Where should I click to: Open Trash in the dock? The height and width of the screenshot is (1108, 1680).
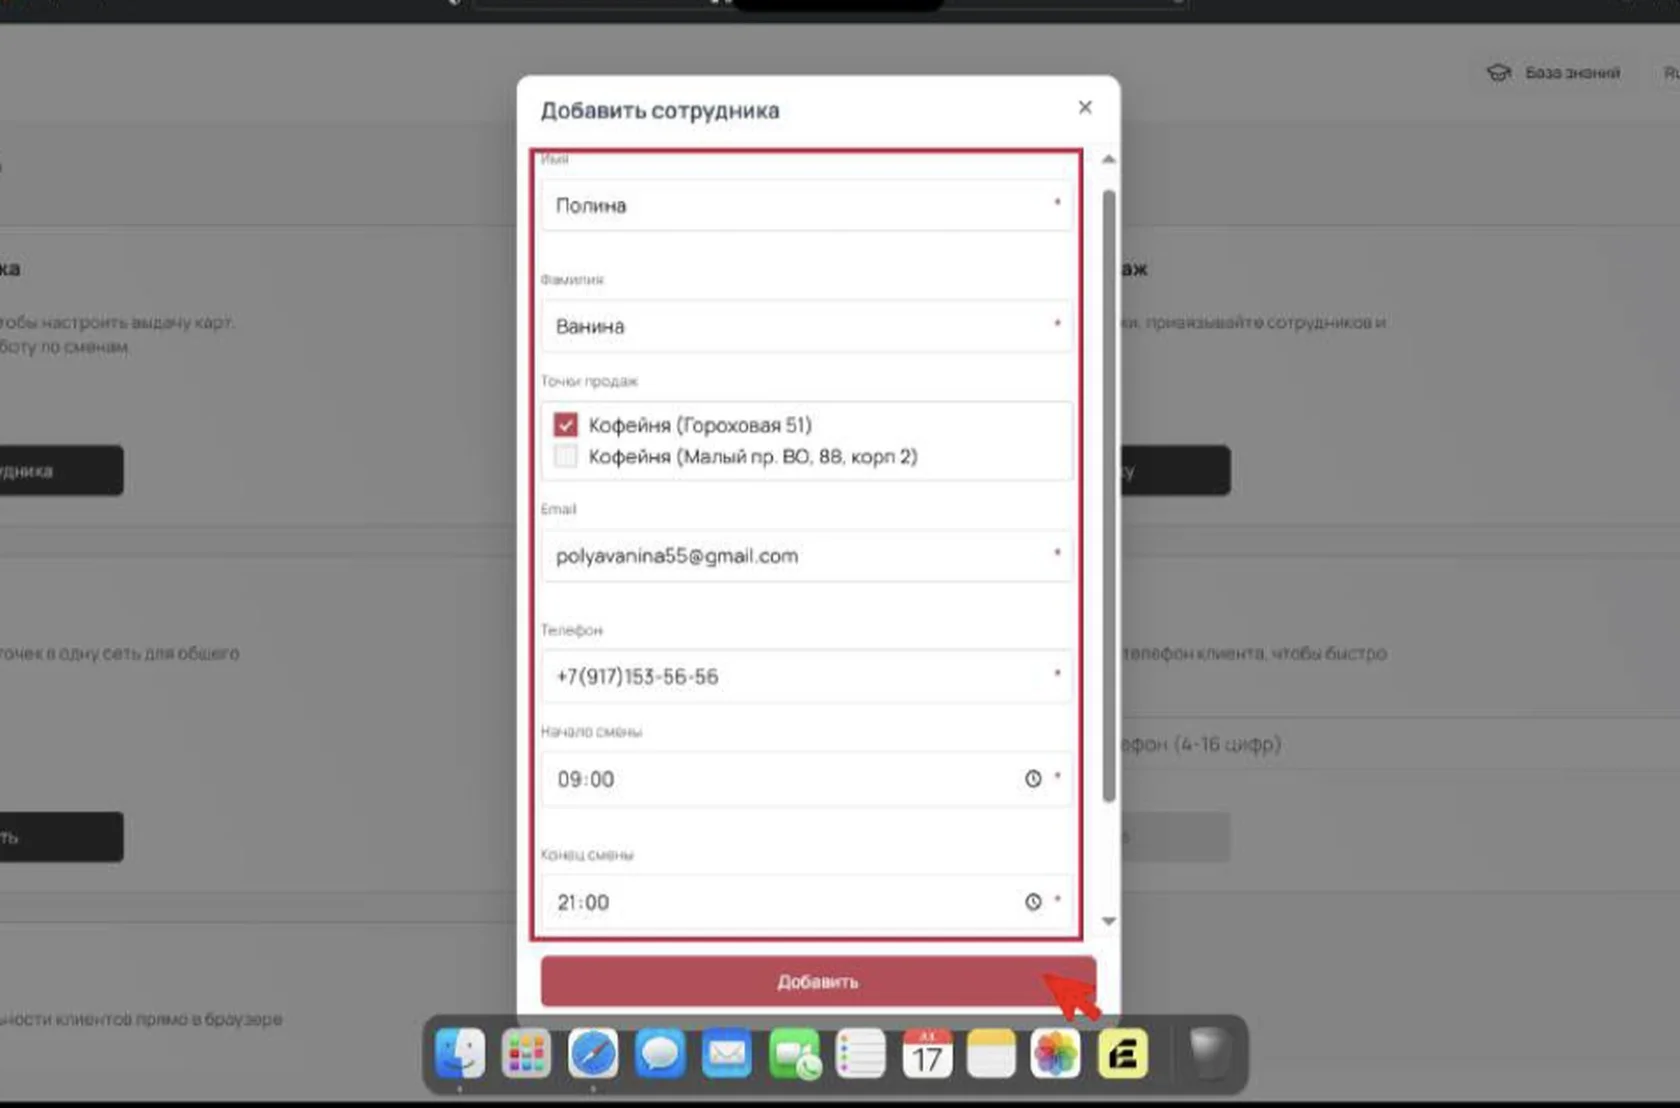(1209, 1053)
